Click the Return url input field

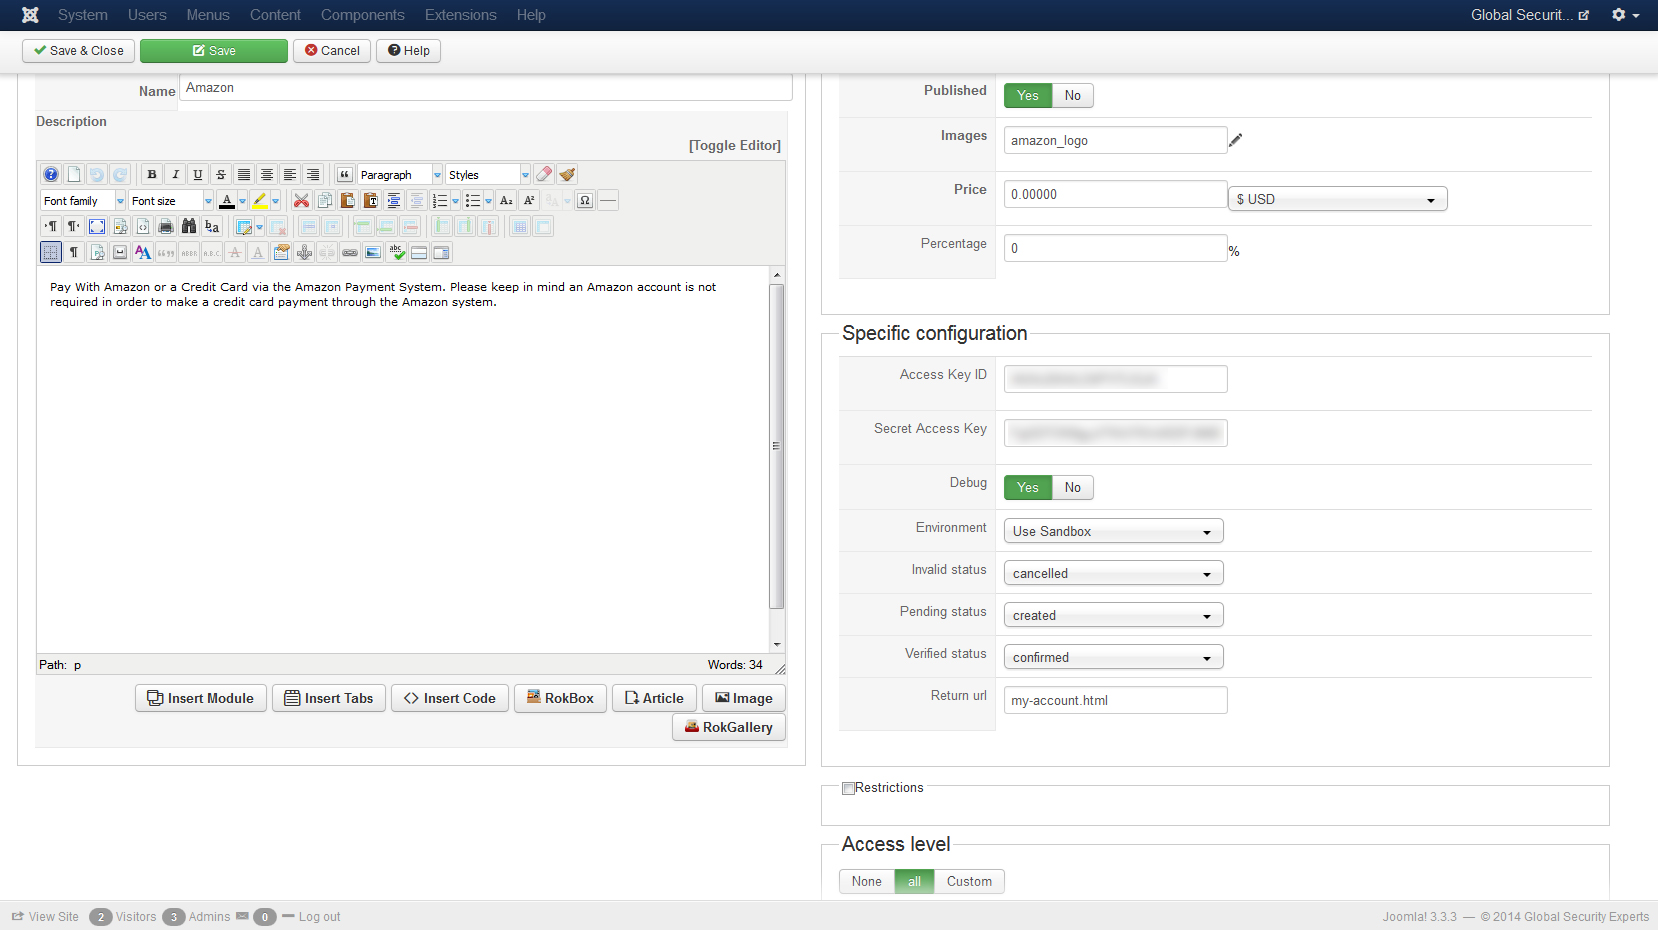click(x=1115, y=700)
